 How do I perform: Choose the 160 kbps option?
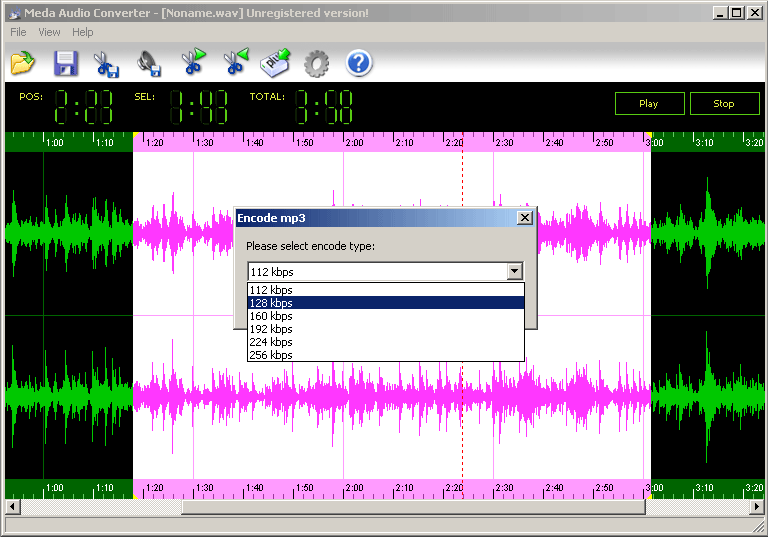[385, 316]
